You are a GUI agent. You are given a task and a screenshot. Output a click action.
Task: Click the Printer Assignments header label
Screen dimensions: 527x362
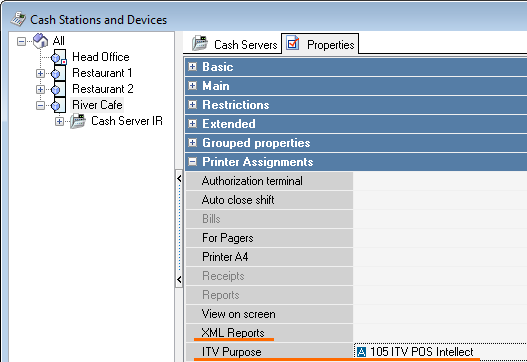pyautogui.click(x=257, y=162)
